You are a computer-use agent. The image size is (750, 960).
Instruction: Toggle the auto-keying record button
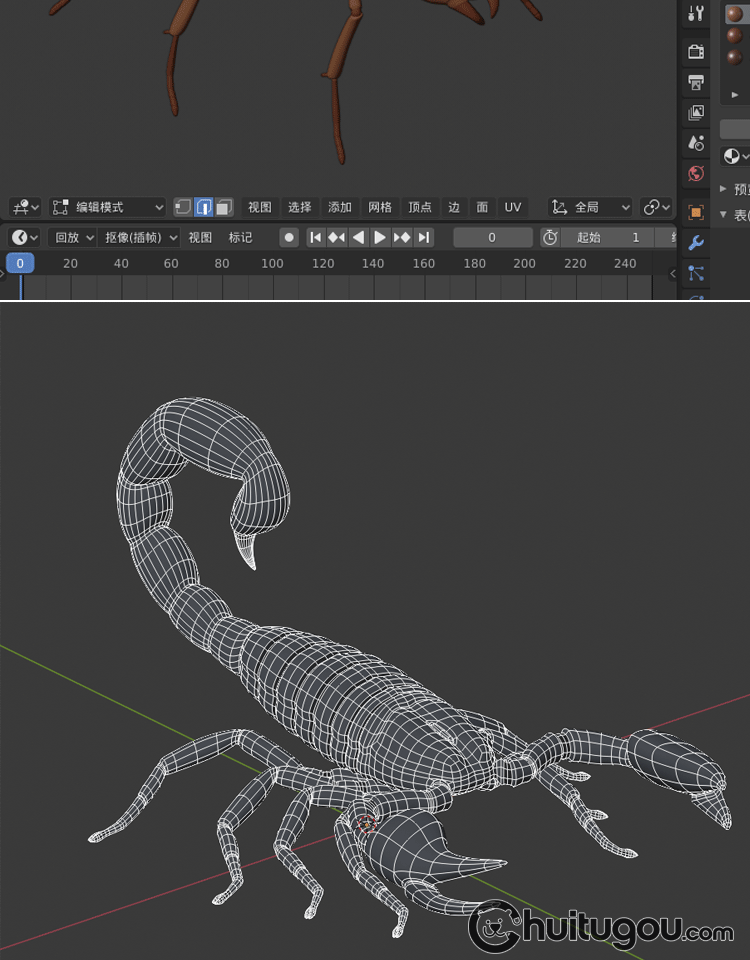pos(289,237)
